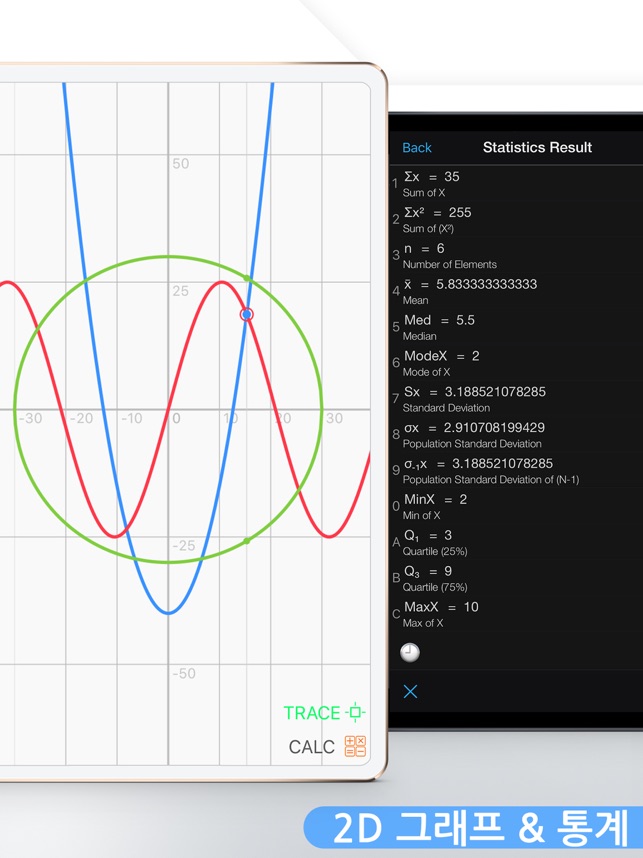This screenshot has width=643, height=858.
Task: Click the '50' y-axis label
Action: coord(181,164)
